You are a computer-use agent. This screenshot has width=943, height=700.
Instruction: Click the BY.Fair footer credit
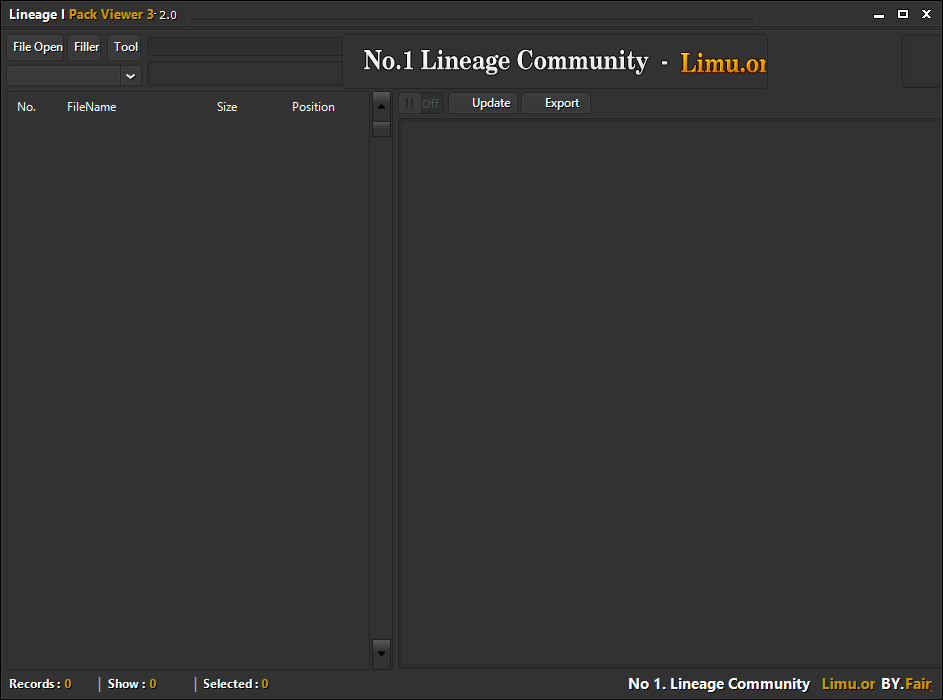(x=906, y=684)
